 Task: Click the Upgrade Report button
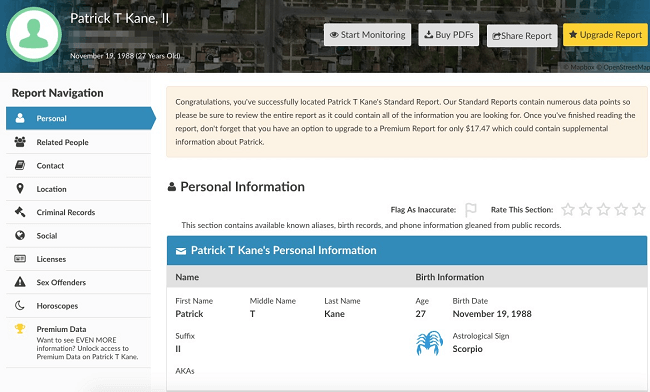tap(605, 35)
